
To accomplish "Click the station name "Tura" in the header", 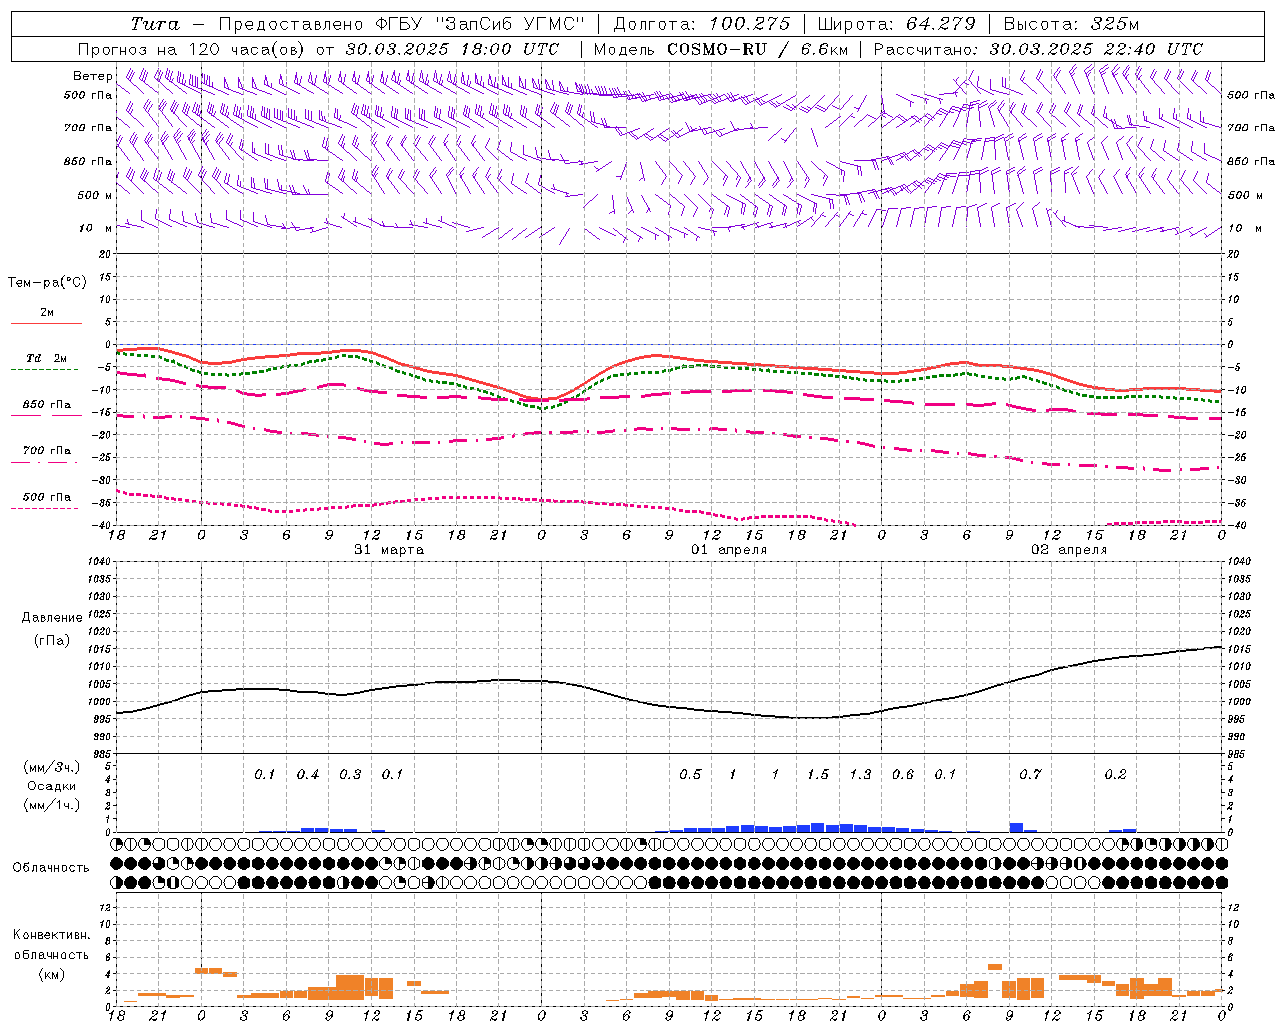I will (155, 24).
